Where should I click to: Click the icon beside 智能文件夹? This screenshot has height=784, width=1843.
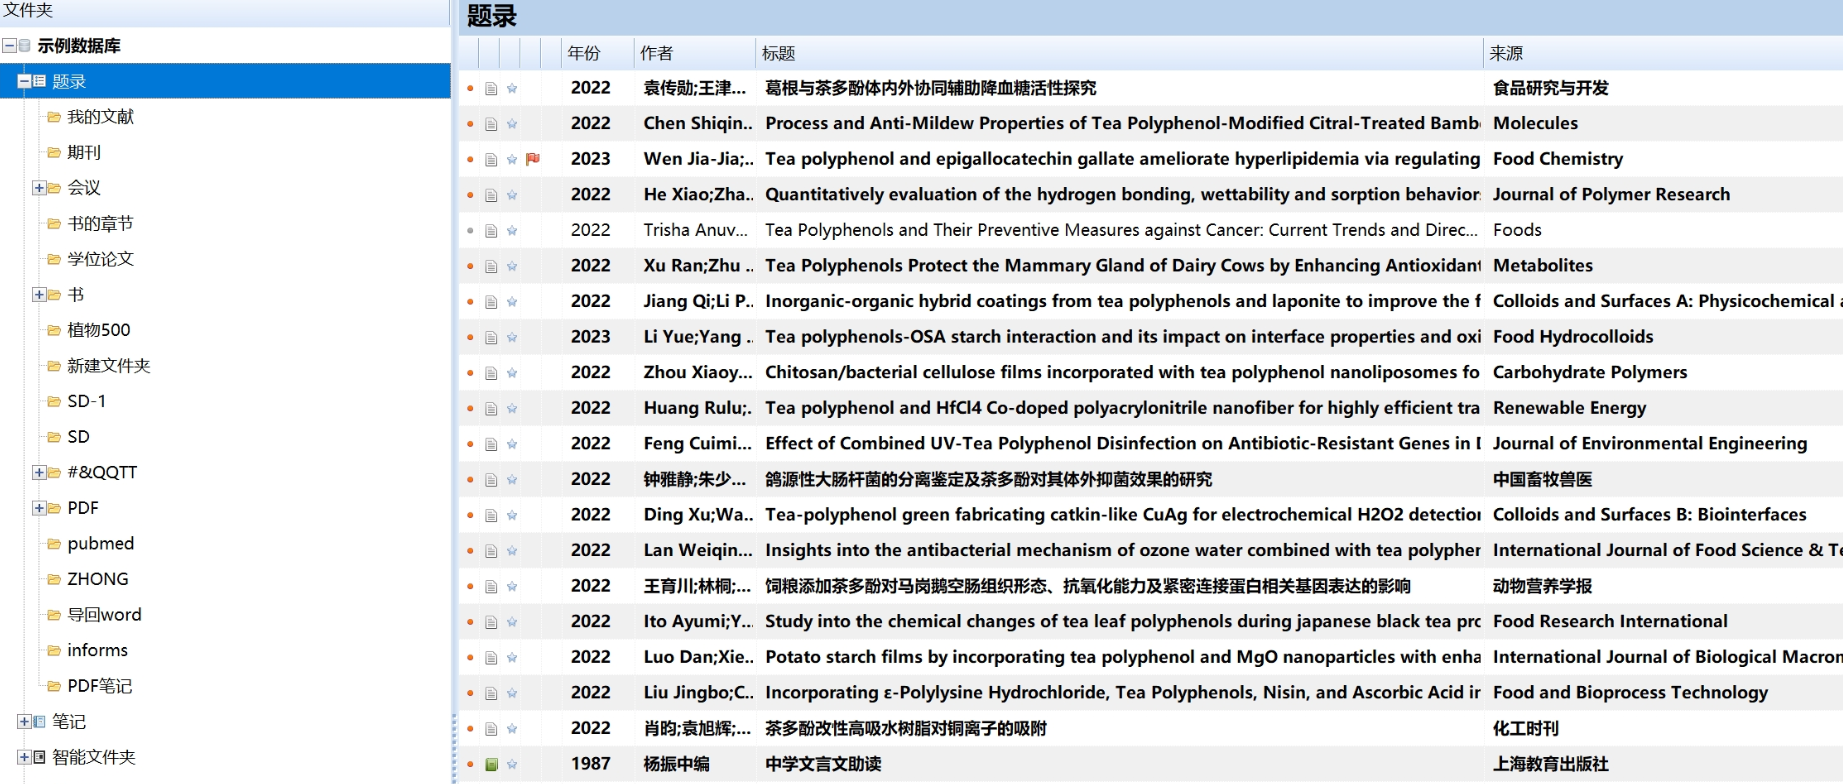pos(40,757)
